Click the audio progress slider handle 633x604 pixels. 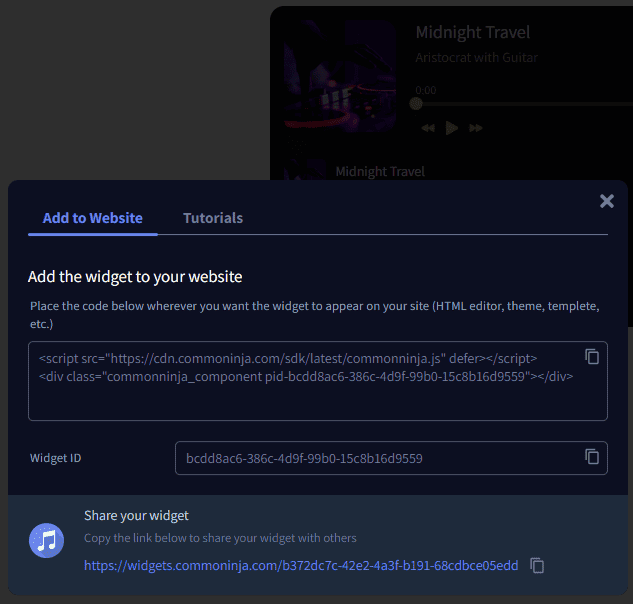point(416,104)
